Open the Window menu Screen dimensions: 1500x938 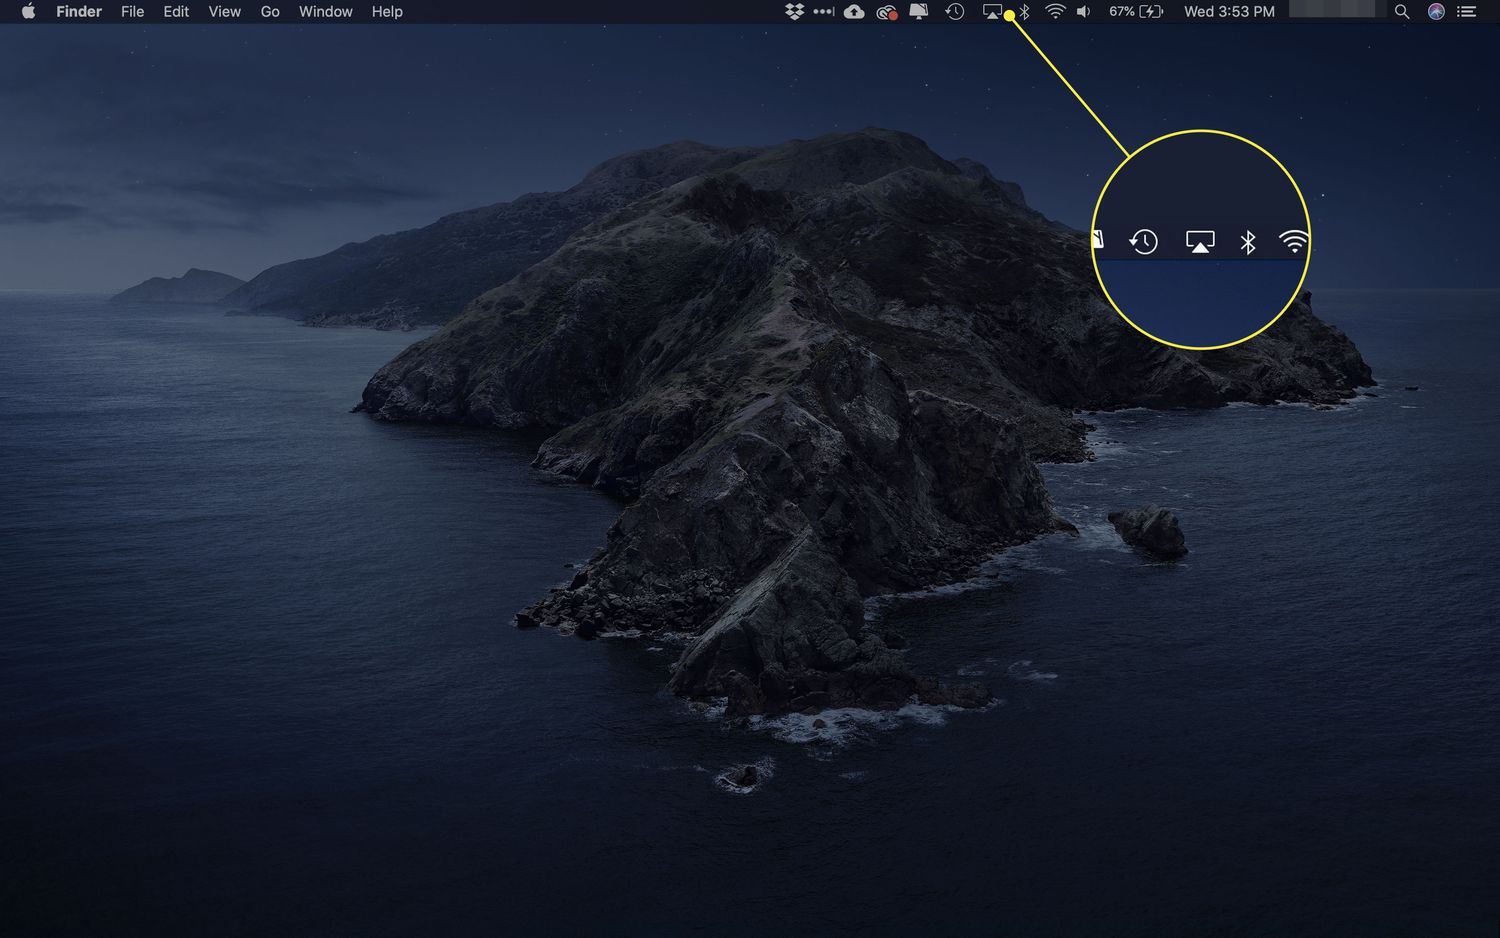(326, 12)
